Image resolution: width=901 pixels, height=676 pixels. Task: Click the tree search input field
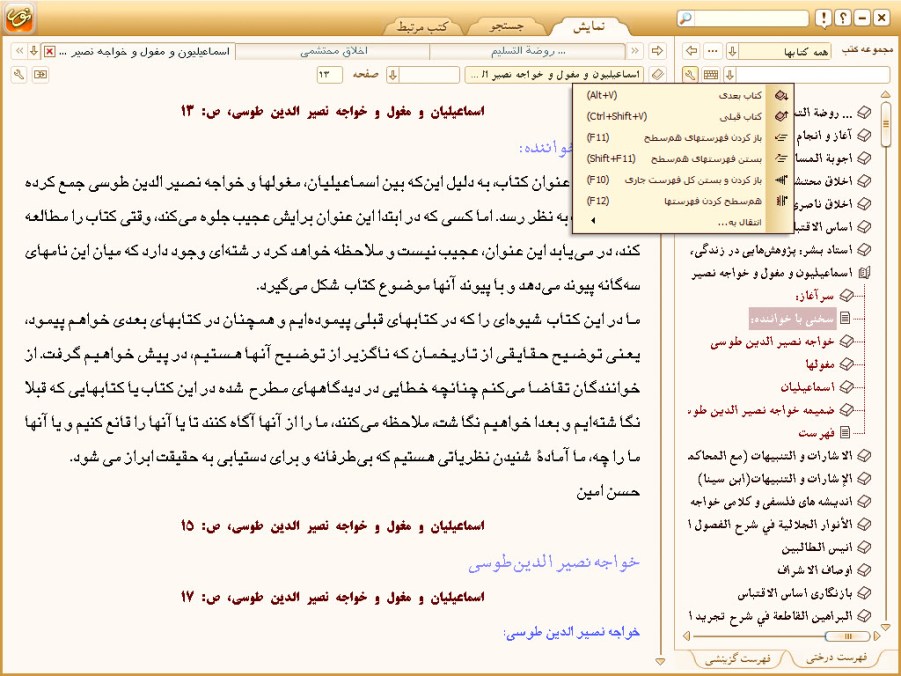click(813, 74)
